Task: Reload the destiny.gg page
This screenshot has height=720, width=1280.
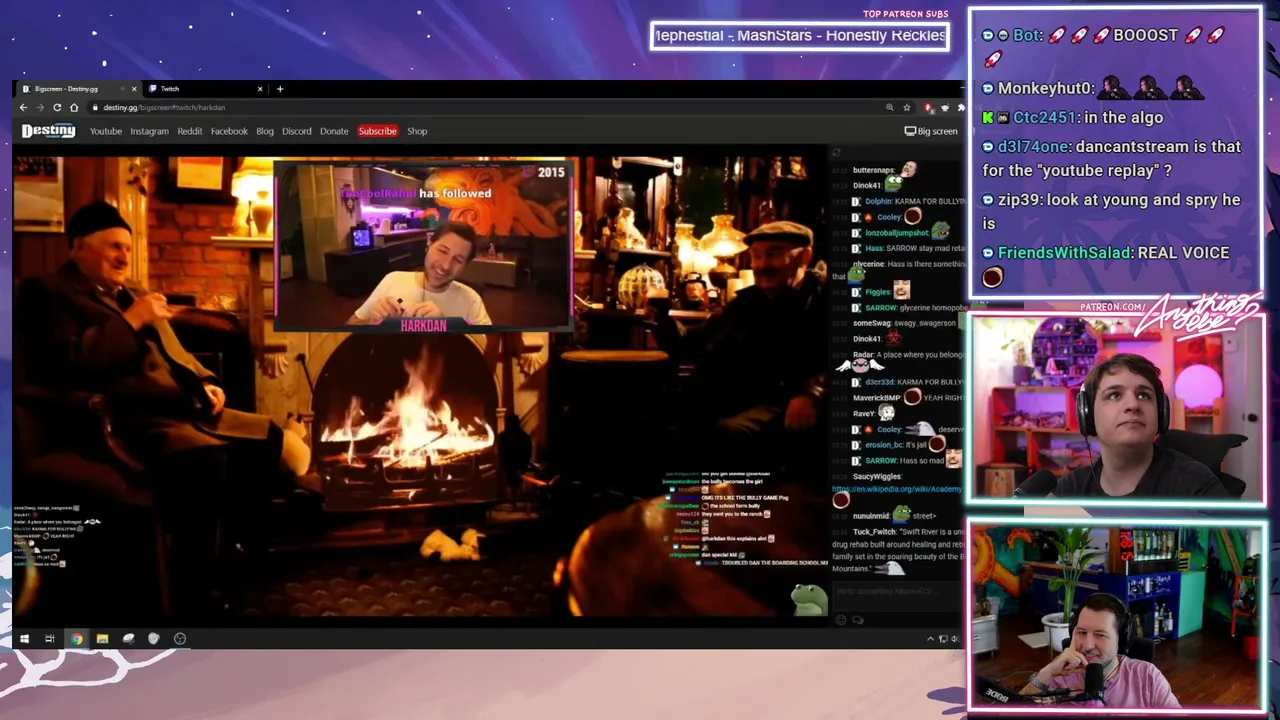Action: [x=57, y=107]
